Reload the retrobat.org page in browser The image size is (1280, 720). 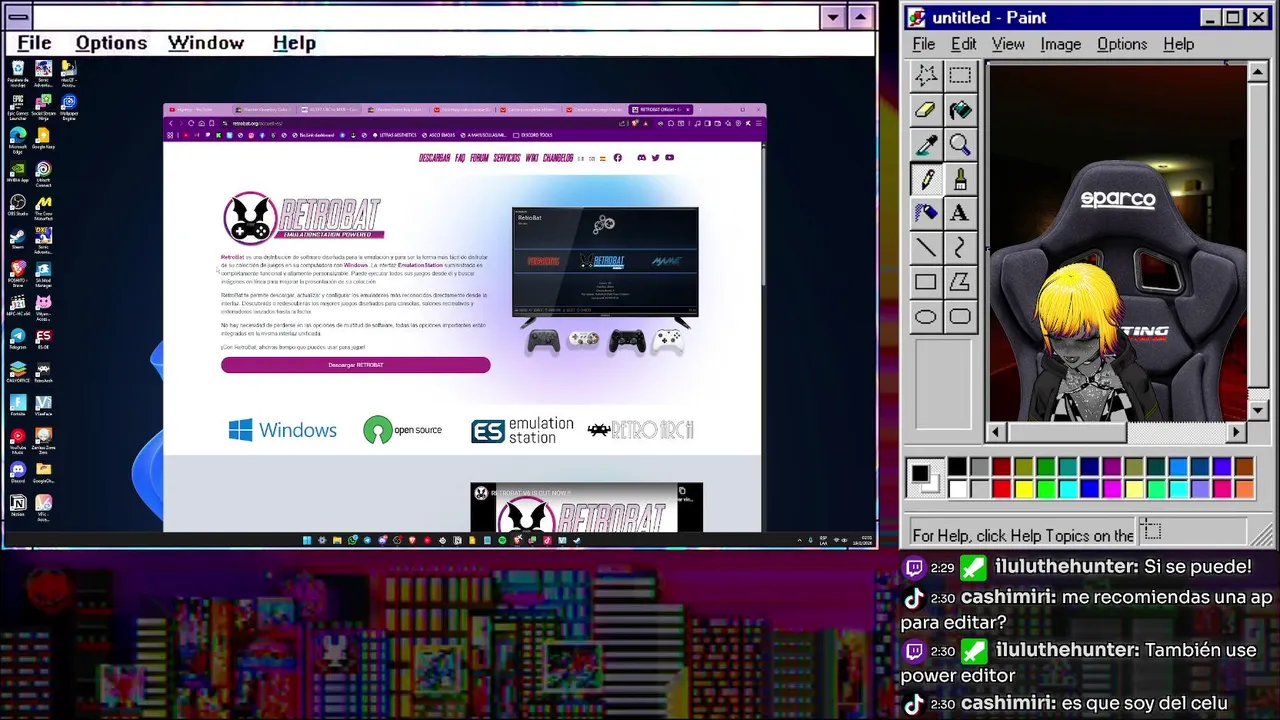point(191,123)
